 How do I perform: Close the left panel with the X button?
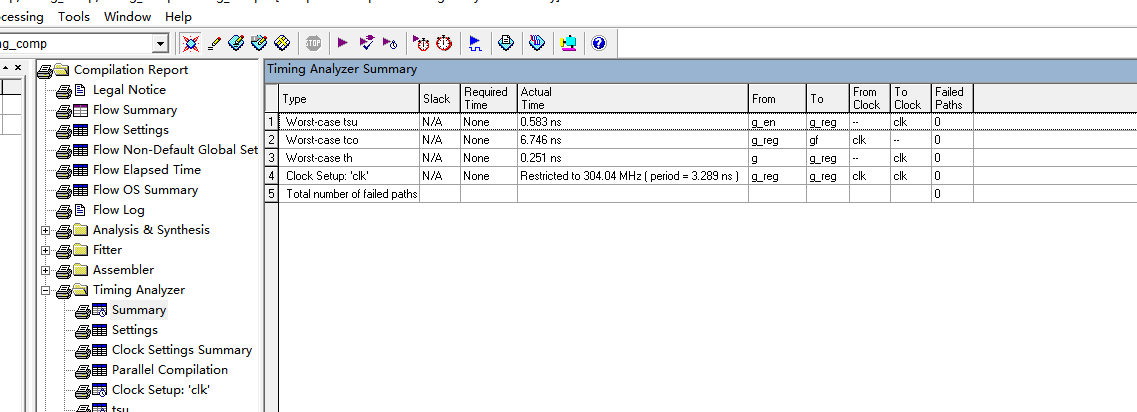[20, 67]
